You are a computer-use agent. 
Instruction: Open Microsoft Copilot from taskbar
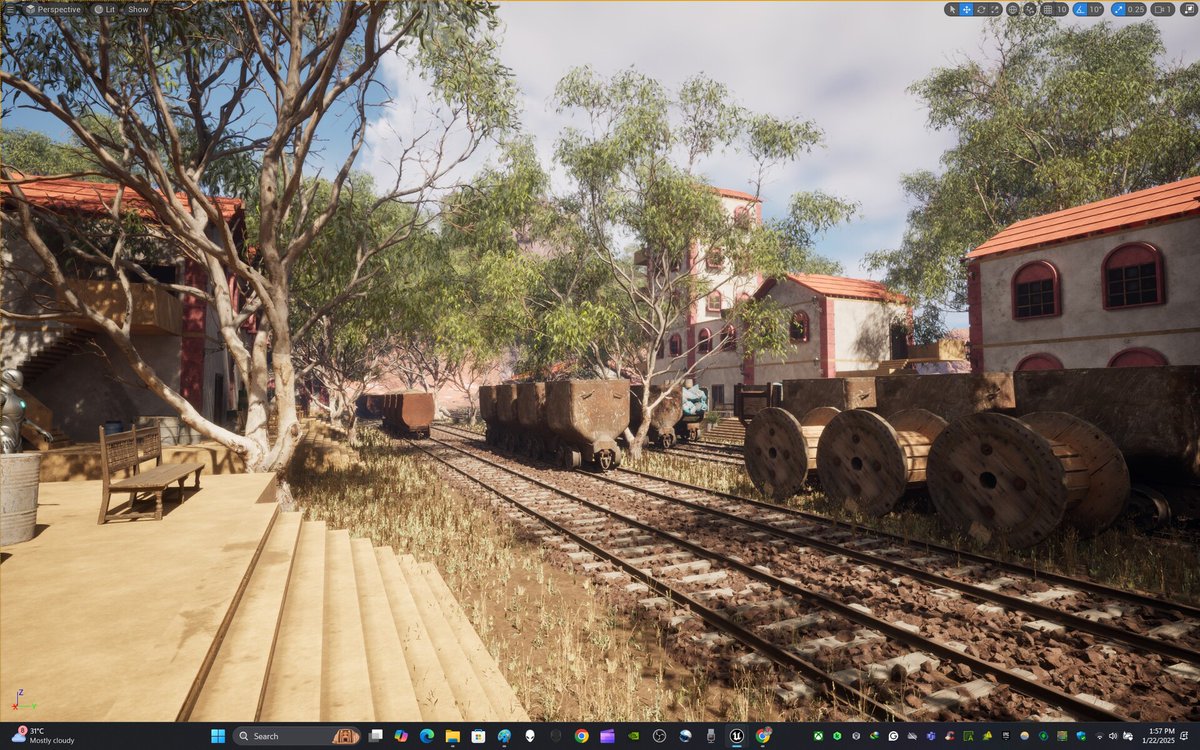point(401,736)
